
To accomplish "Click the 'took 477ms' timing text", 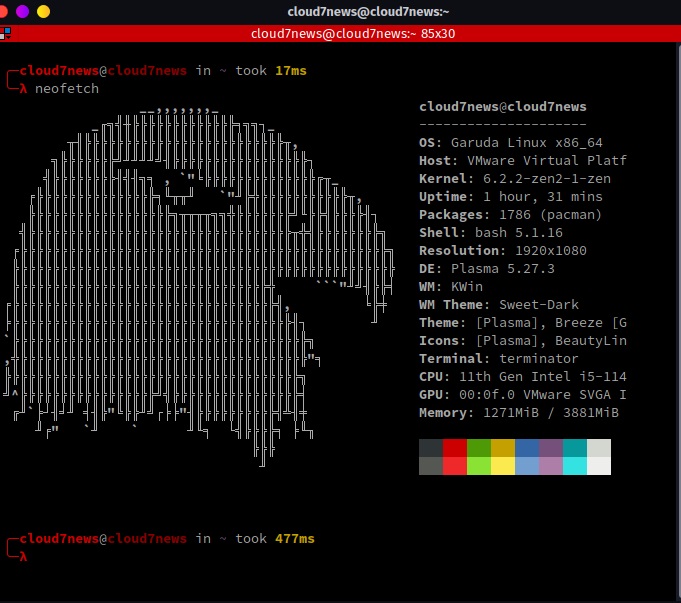I will tap(274, 539).
